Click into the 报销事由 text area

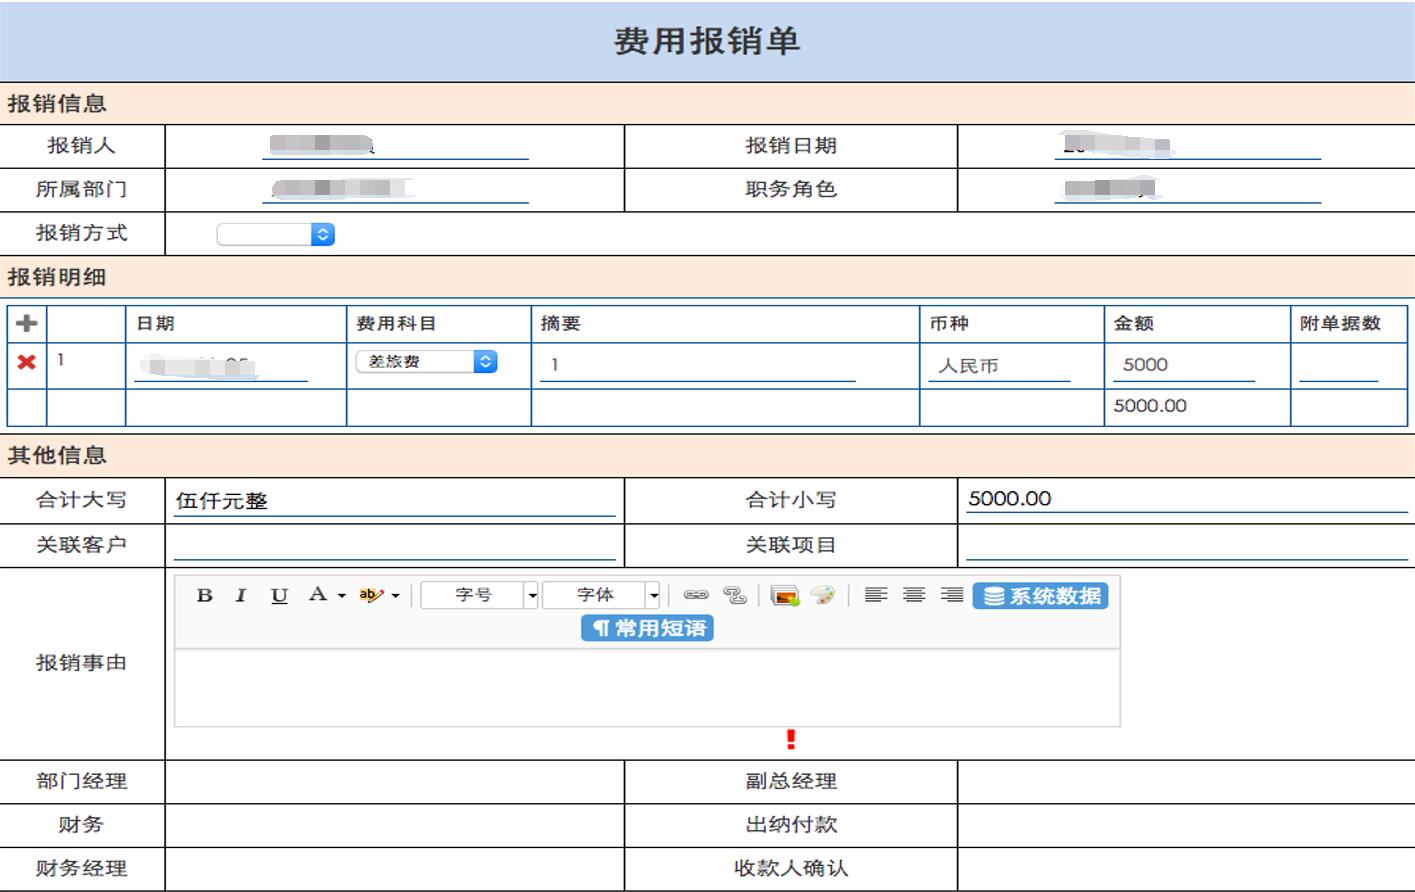646,687
